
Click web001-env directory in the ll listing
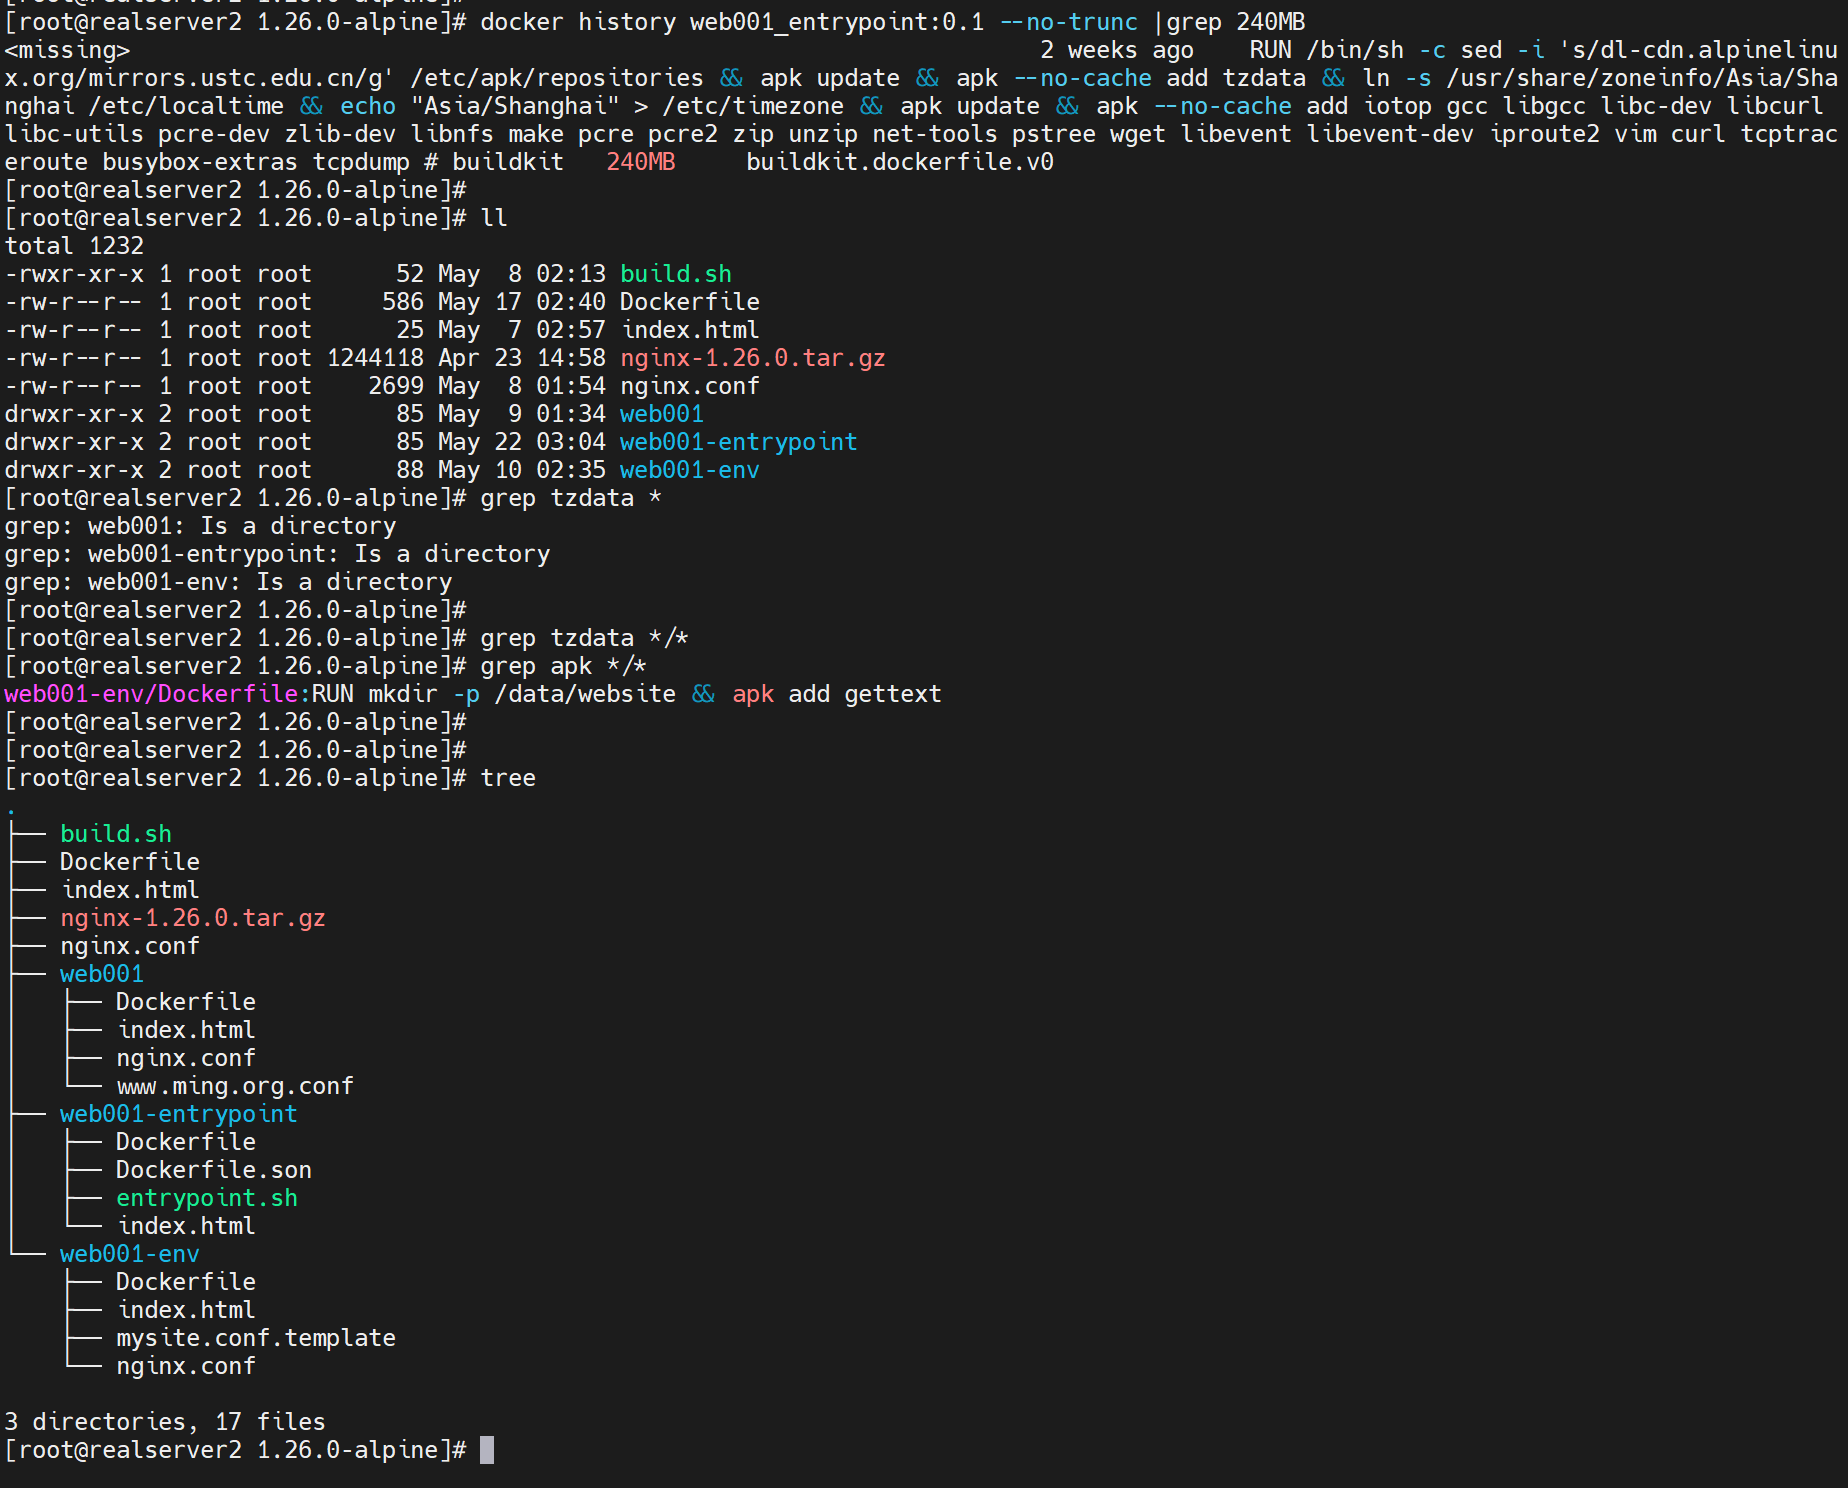[x=689, y=470]
